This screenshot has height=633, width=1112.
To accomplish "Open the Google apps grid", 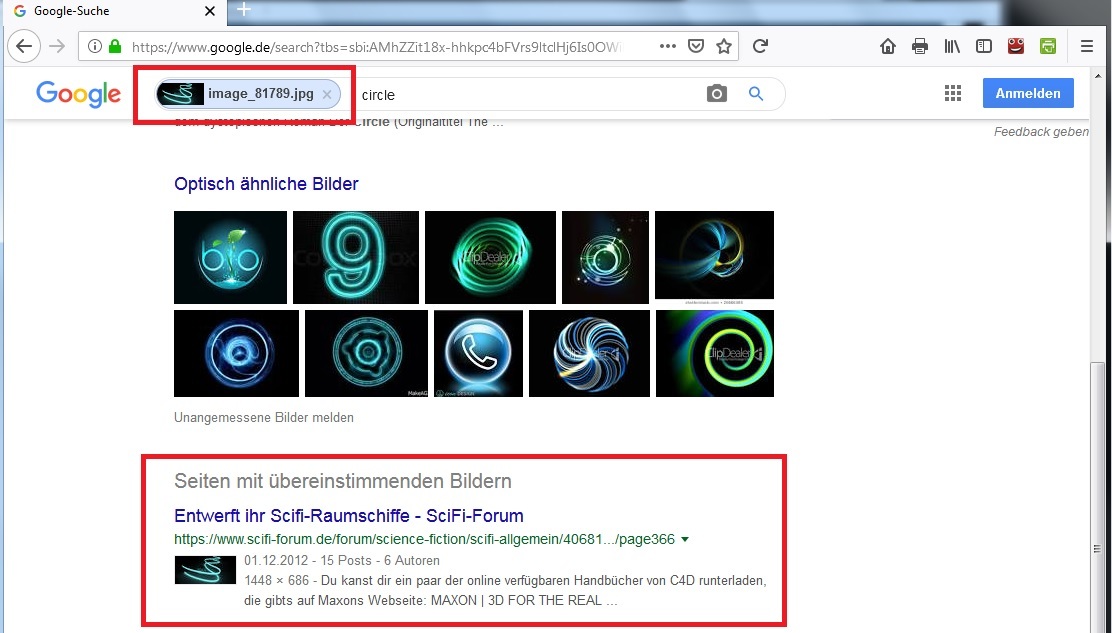I will (952, 93).
